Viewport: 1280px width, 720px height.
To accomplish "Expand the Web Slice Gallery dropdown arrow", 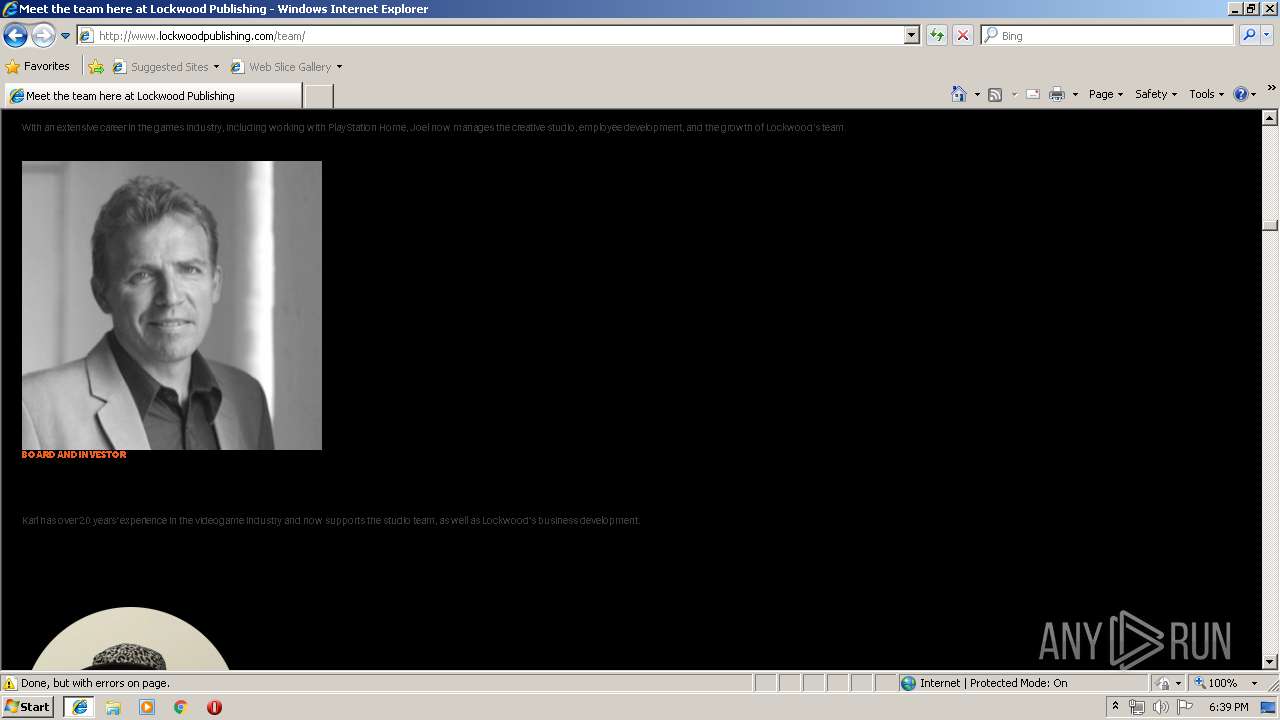I will pos(339,67).
